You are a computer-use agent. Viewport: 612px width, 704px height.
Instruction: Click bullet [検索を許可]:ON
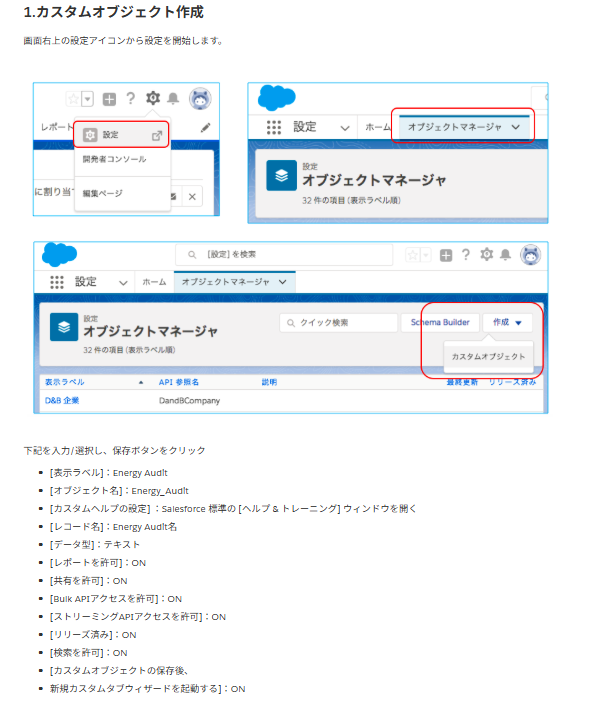tap(88, 653)
